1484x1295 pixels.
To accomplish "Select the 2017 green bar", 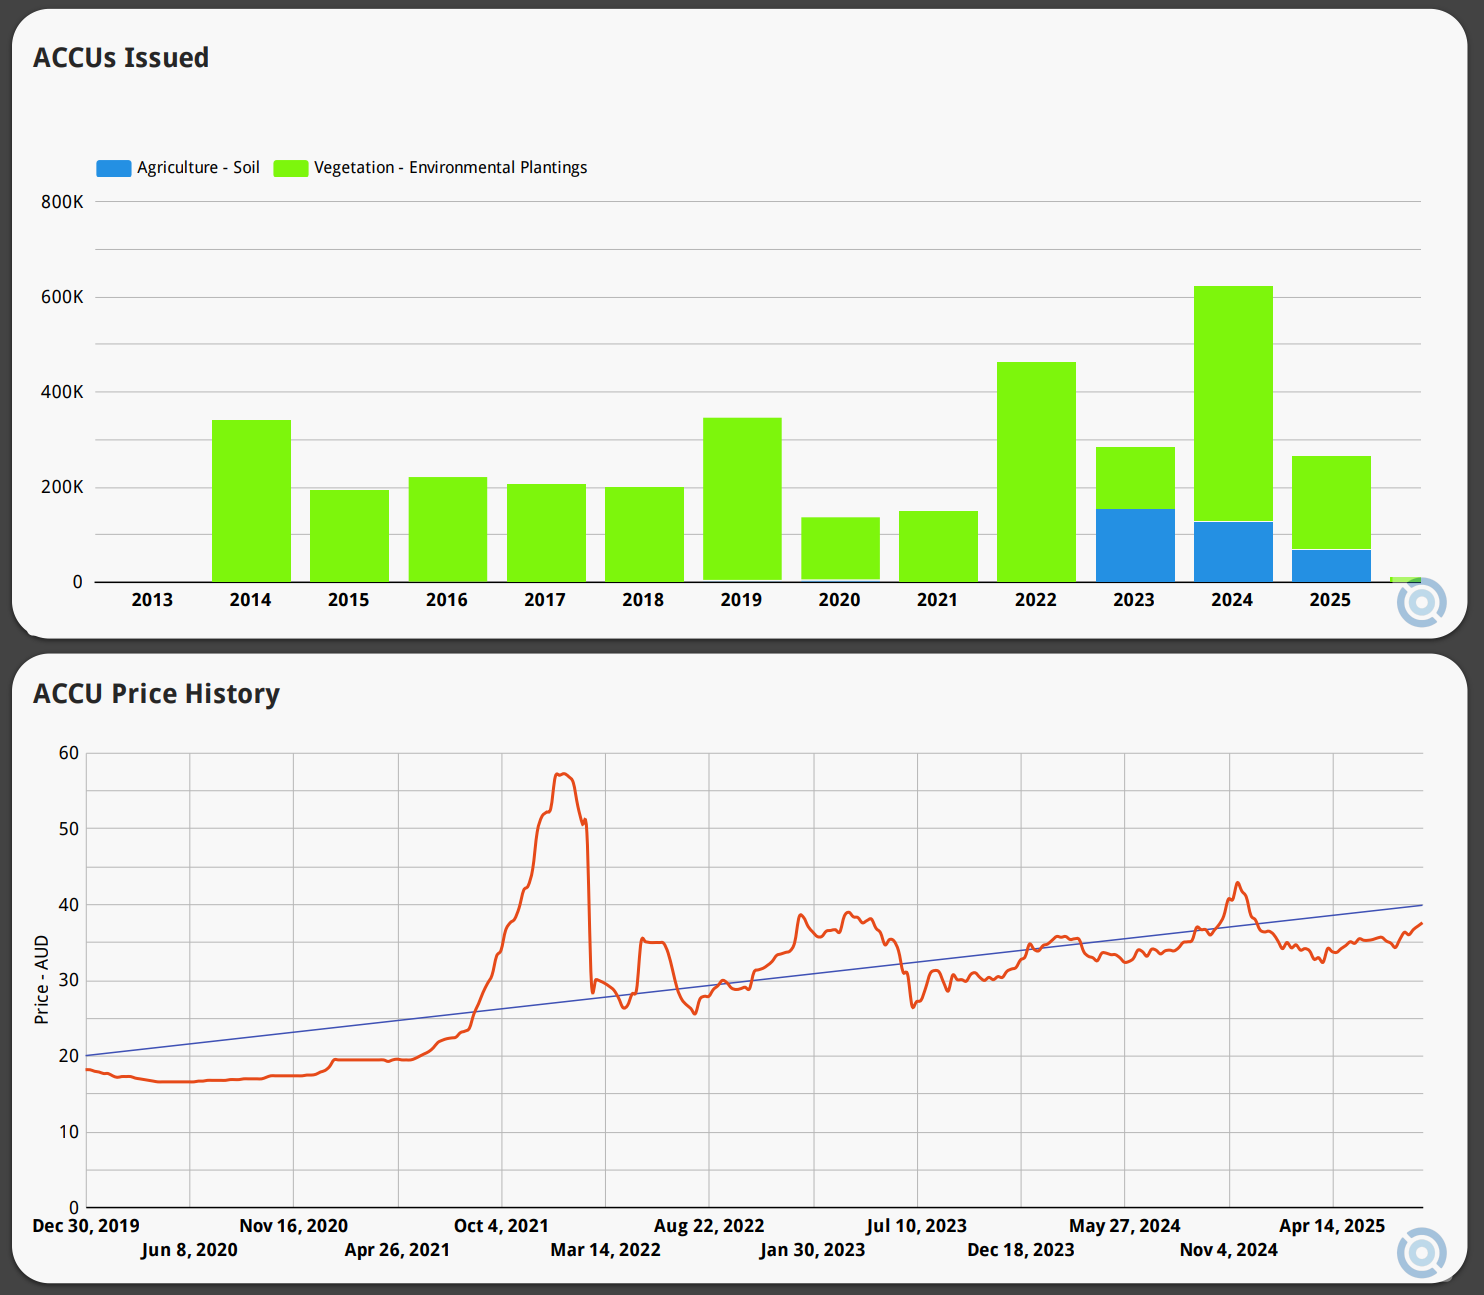I will tap(546, 533).
